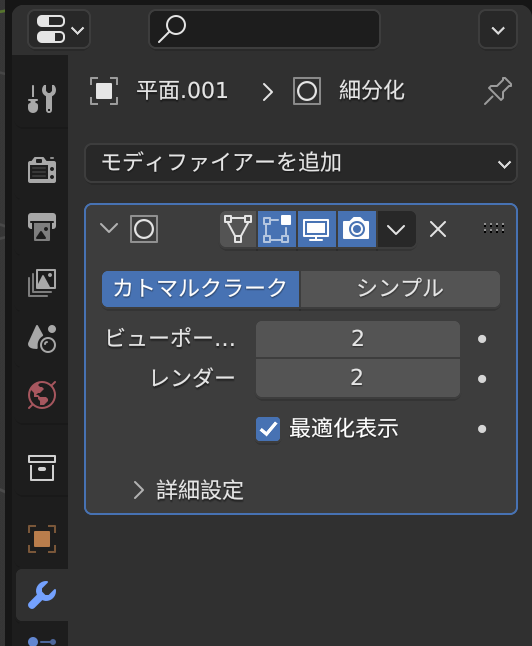
Task: Open the Scene properties tab
Action: [x=42, y=339]
